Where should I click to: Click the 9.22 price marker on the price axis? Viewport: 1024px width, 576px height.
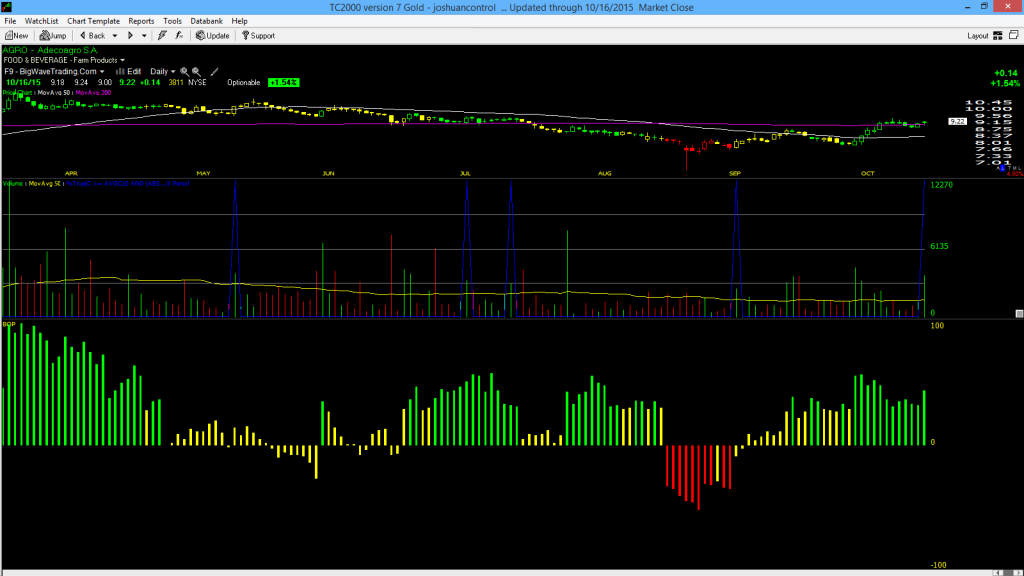pyautogui.click(x=957, y=121)
